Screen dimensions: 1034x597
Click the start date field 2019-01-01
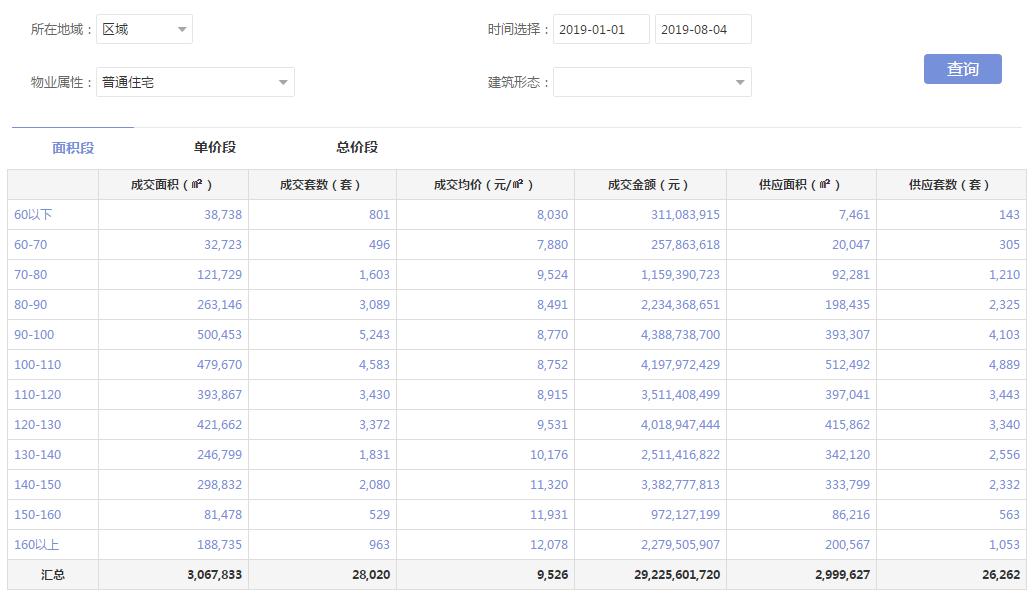(600, 30)
